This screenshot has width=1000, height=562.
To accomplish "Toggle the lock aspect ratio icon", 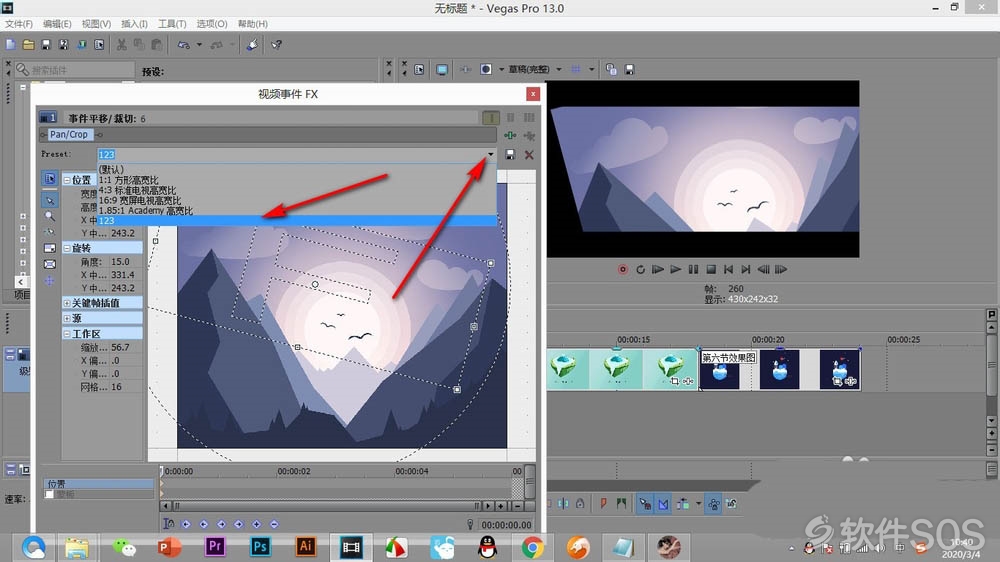I will (50, 248).
